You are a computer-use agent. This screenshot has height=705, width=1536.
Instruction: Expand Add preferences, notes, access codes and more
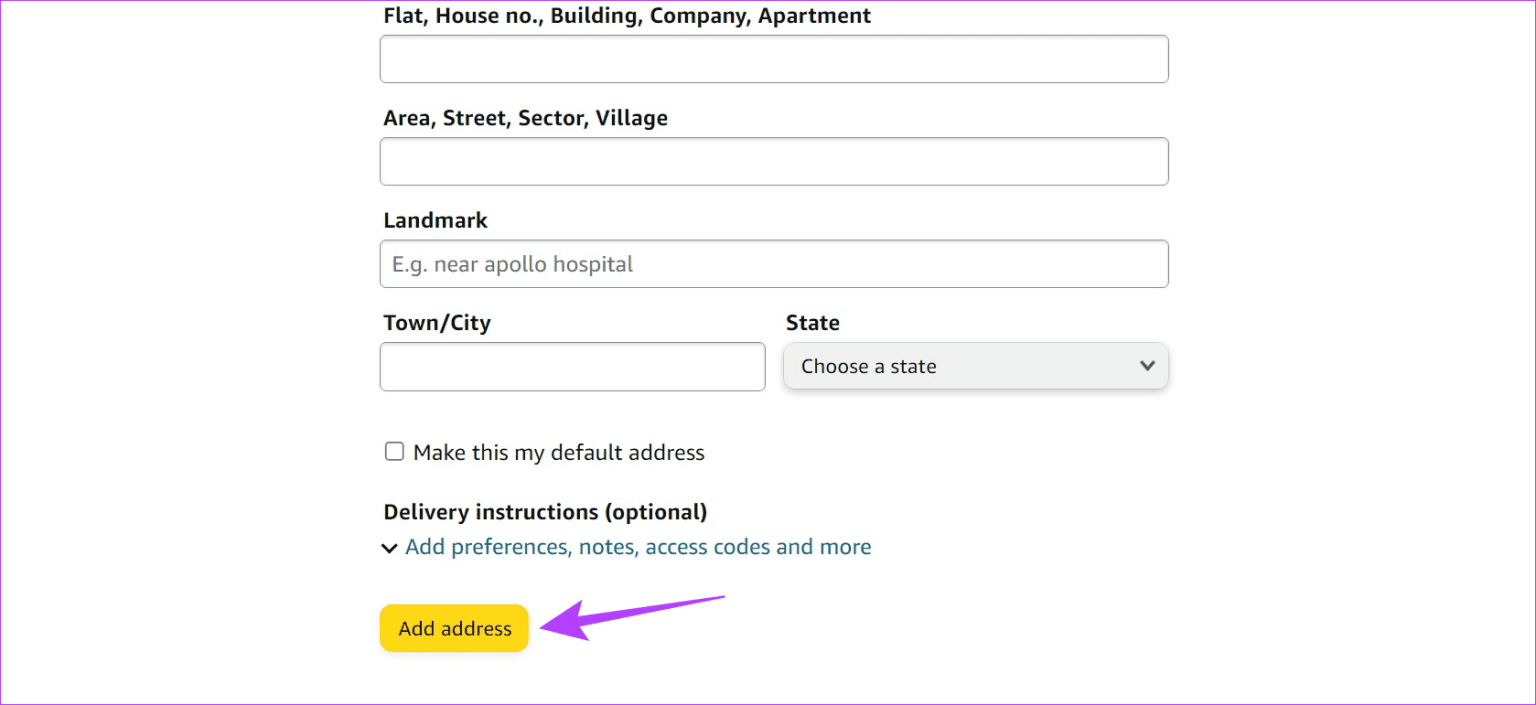click(x=638, y=546)
